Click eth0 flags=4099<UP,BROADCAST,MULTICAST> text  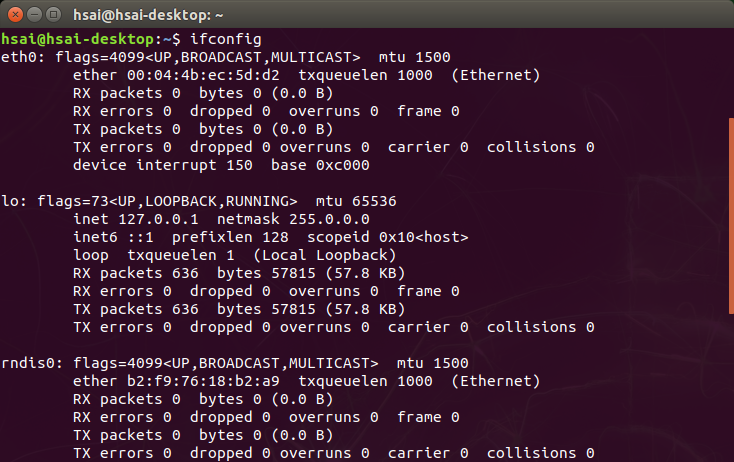208,57
